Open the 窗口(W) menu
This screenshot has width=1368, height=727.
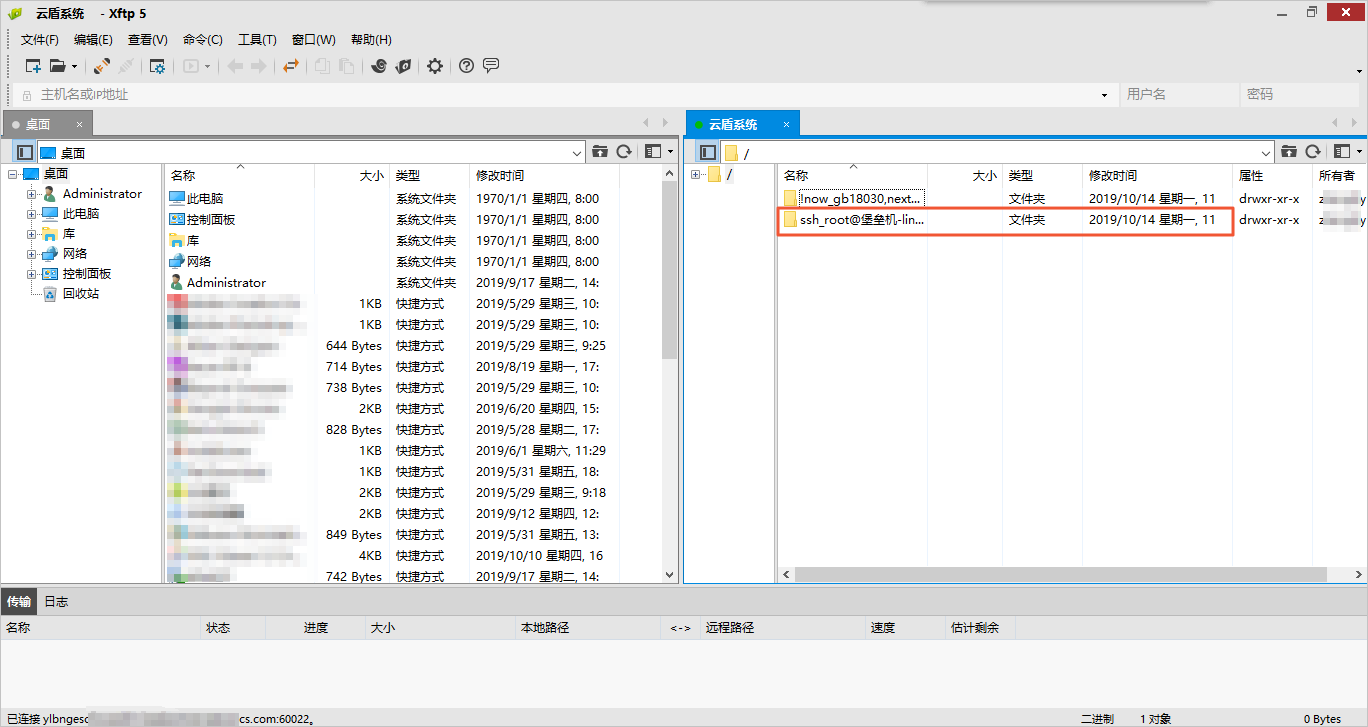[314, 40]
